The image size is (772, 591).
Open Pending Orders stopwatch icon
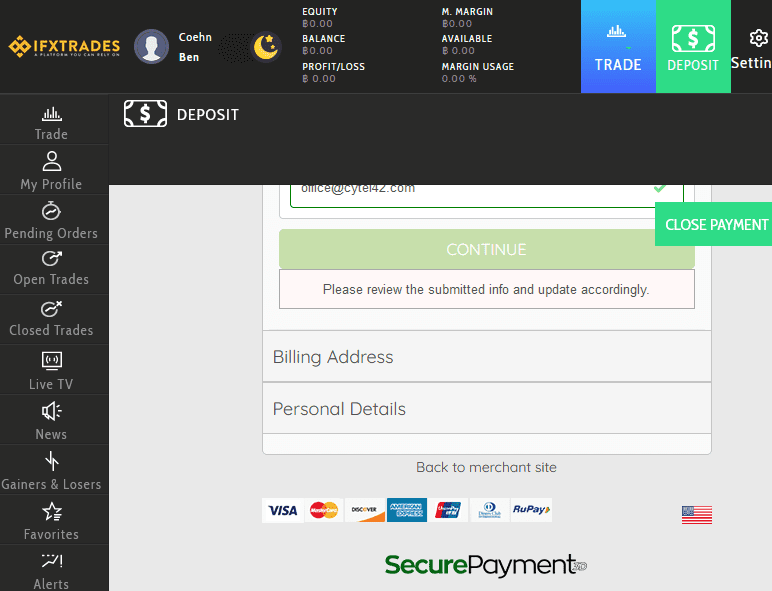pos(51,211)
